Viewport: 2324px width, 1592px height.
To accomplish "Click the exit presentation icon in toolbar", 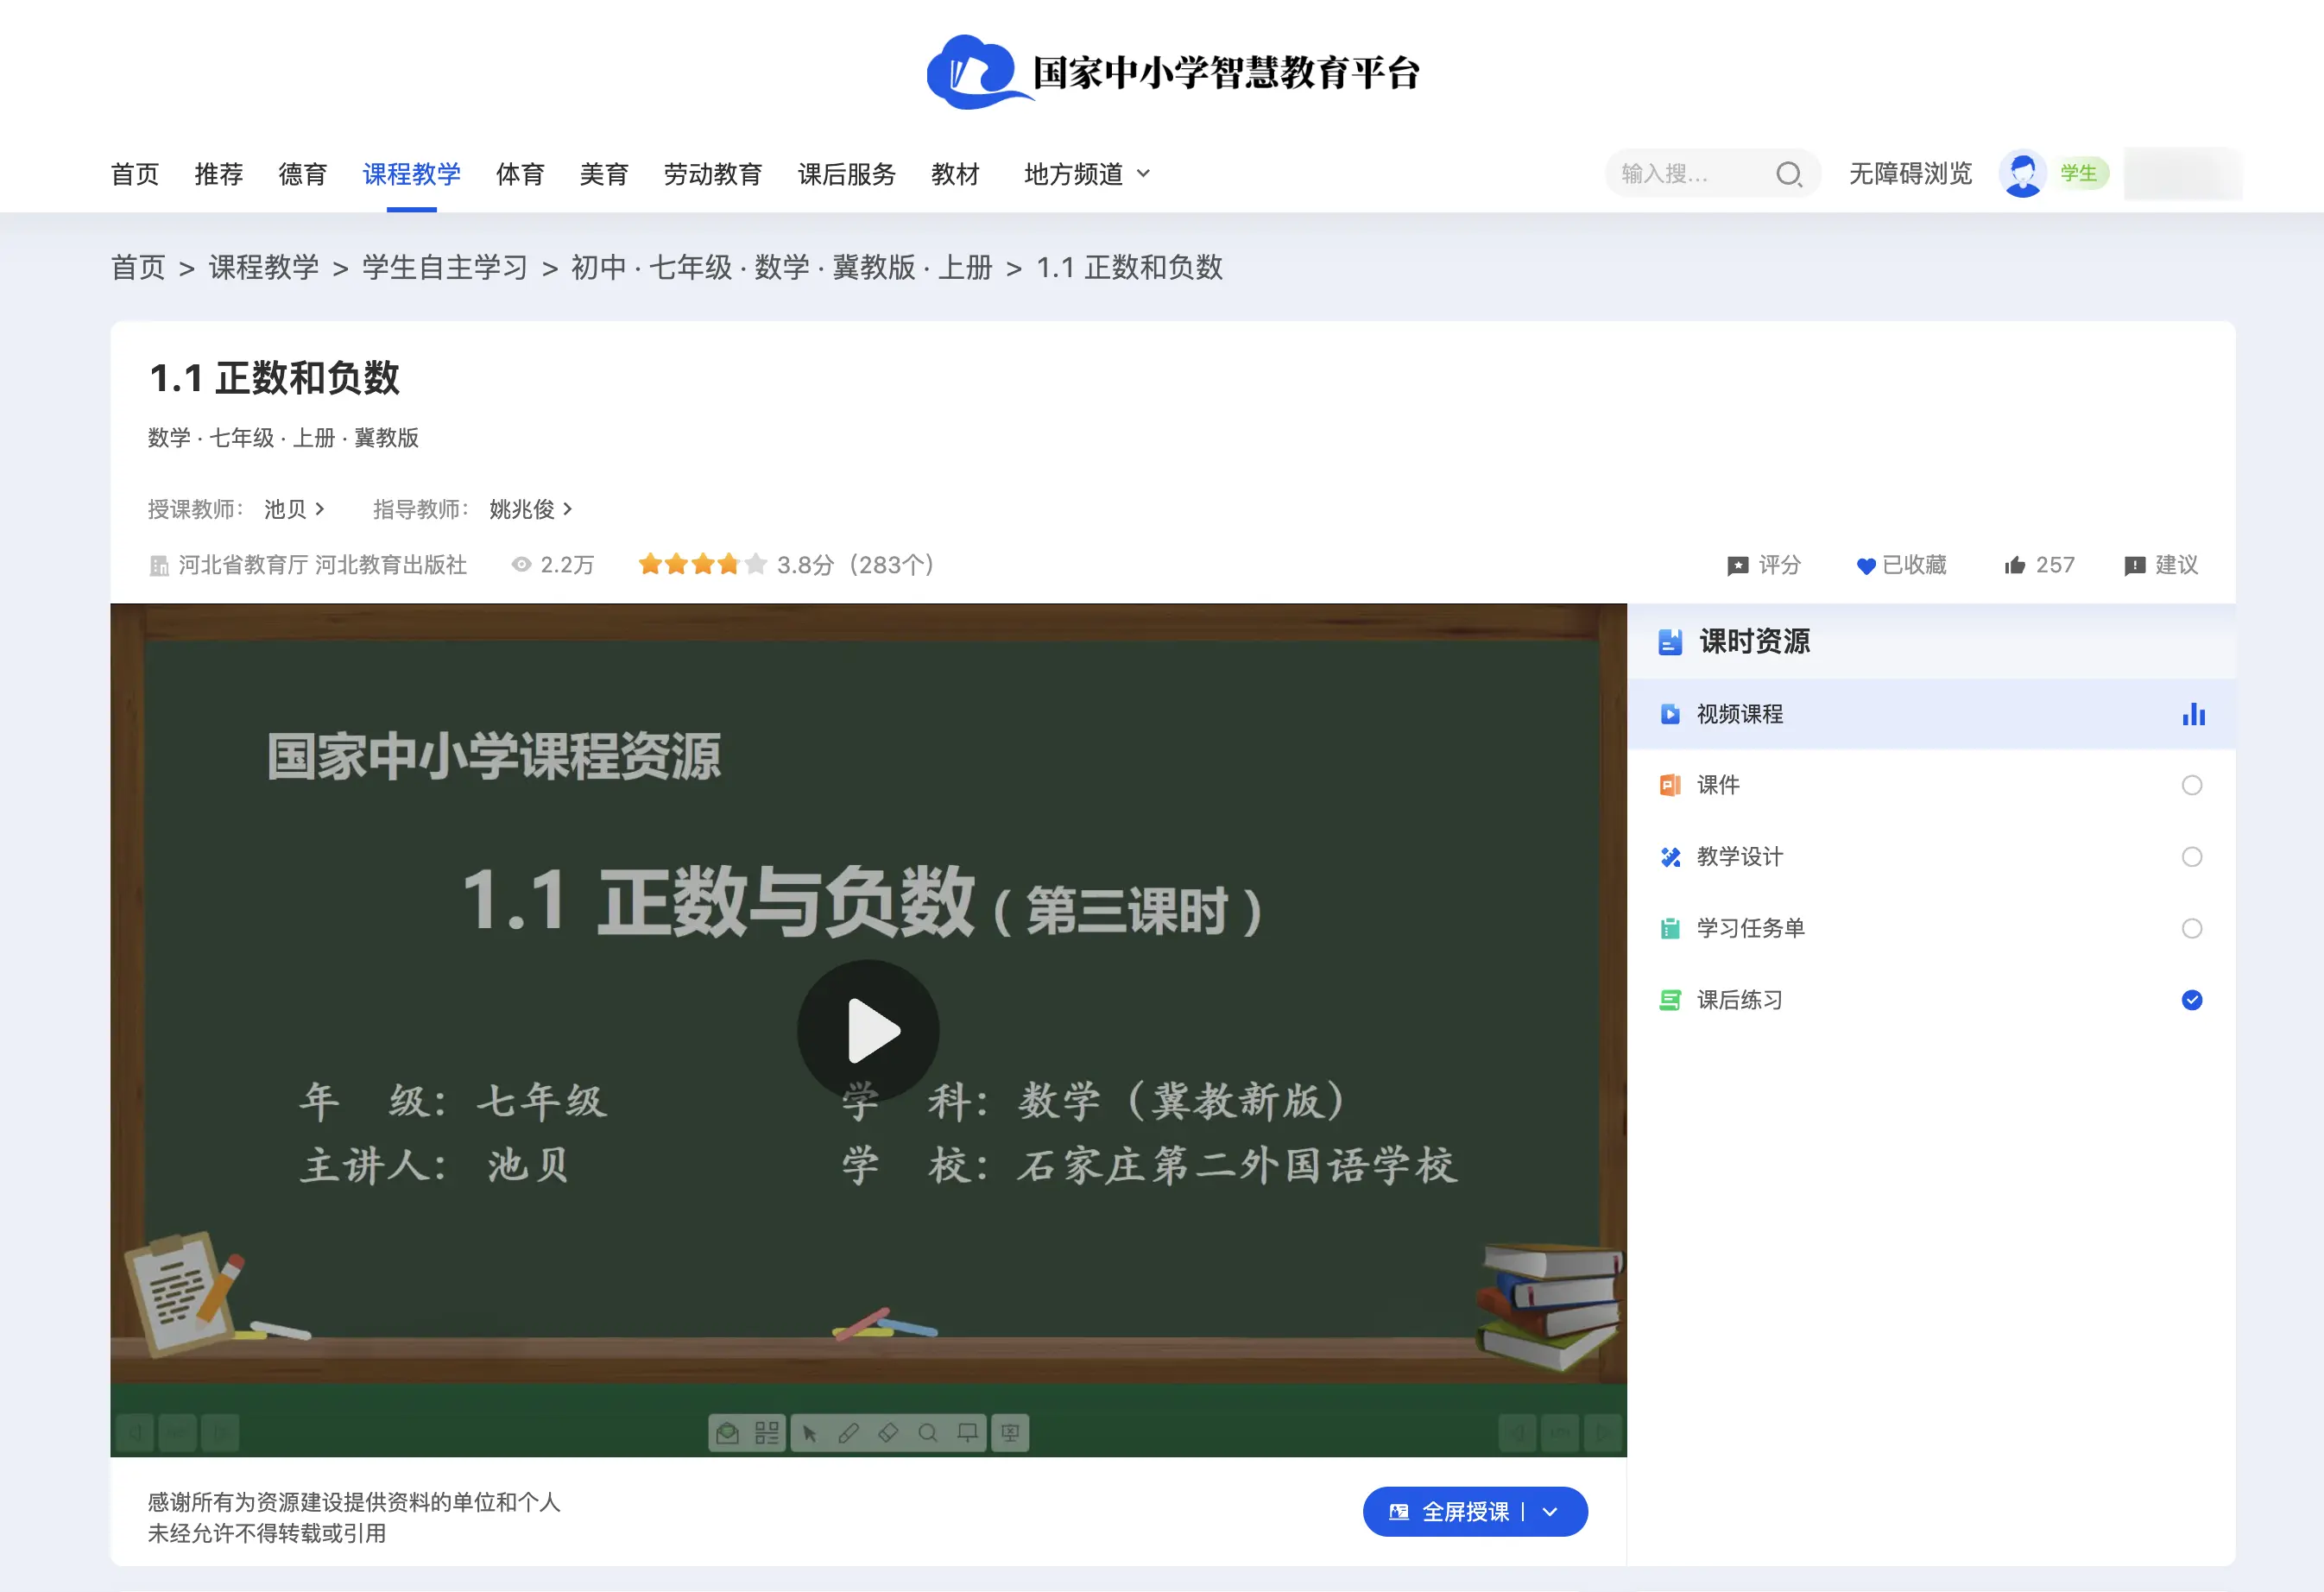I will coord(1010,1433).
